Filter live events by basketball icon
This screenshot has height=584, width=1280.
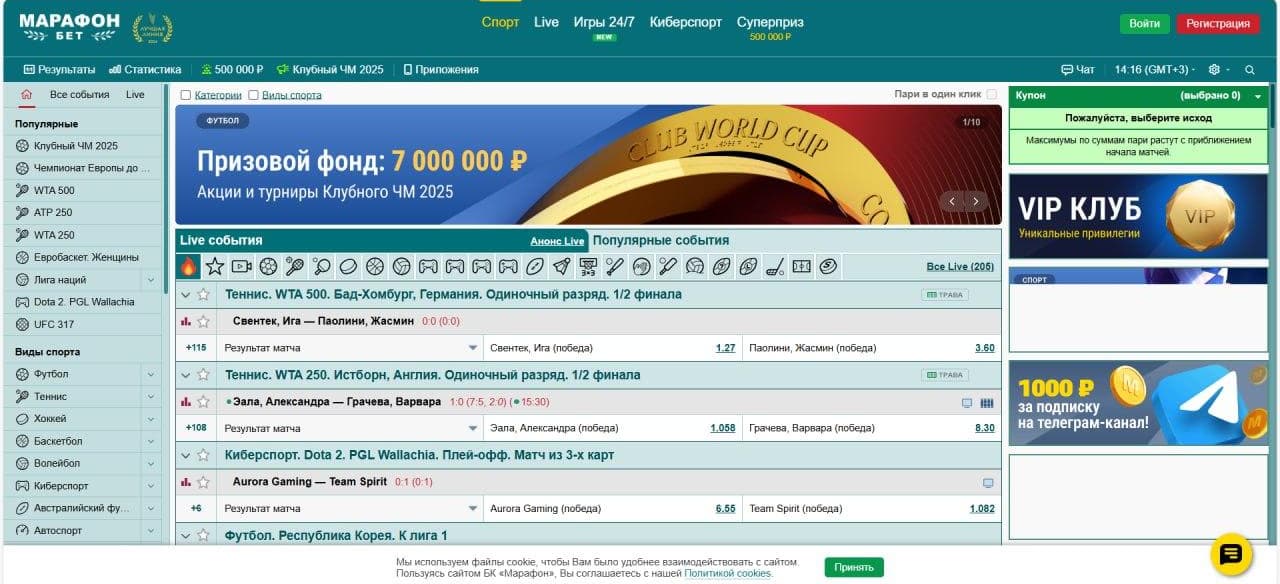[375, 267]
